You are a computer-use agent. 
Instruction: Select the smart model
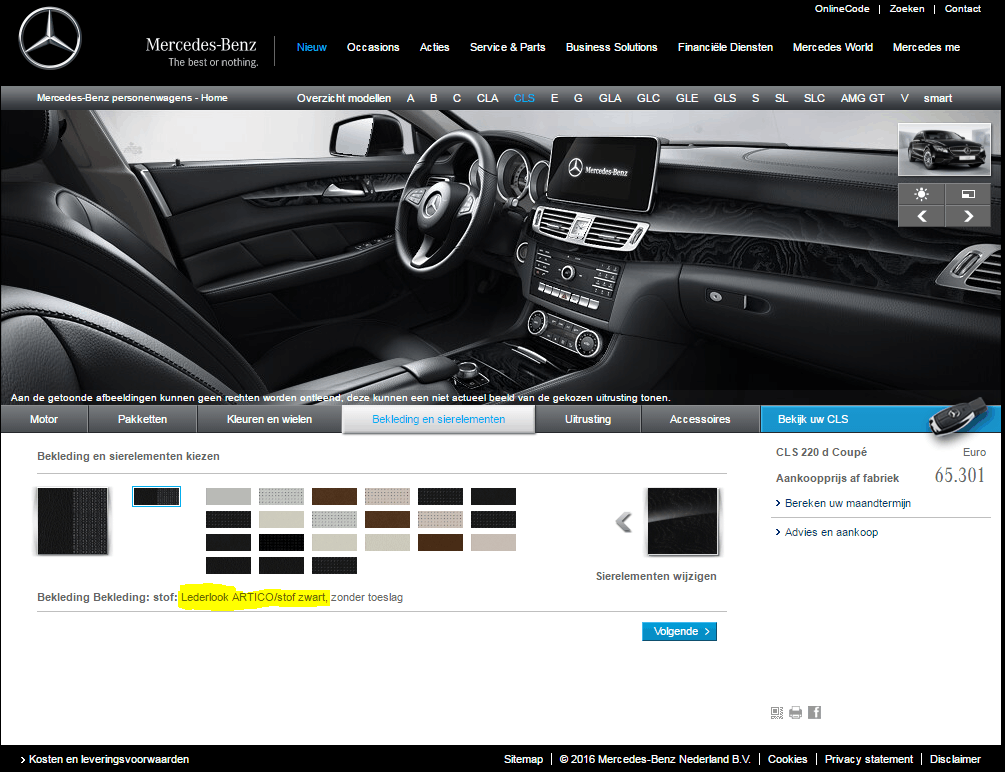pos(938,98)
